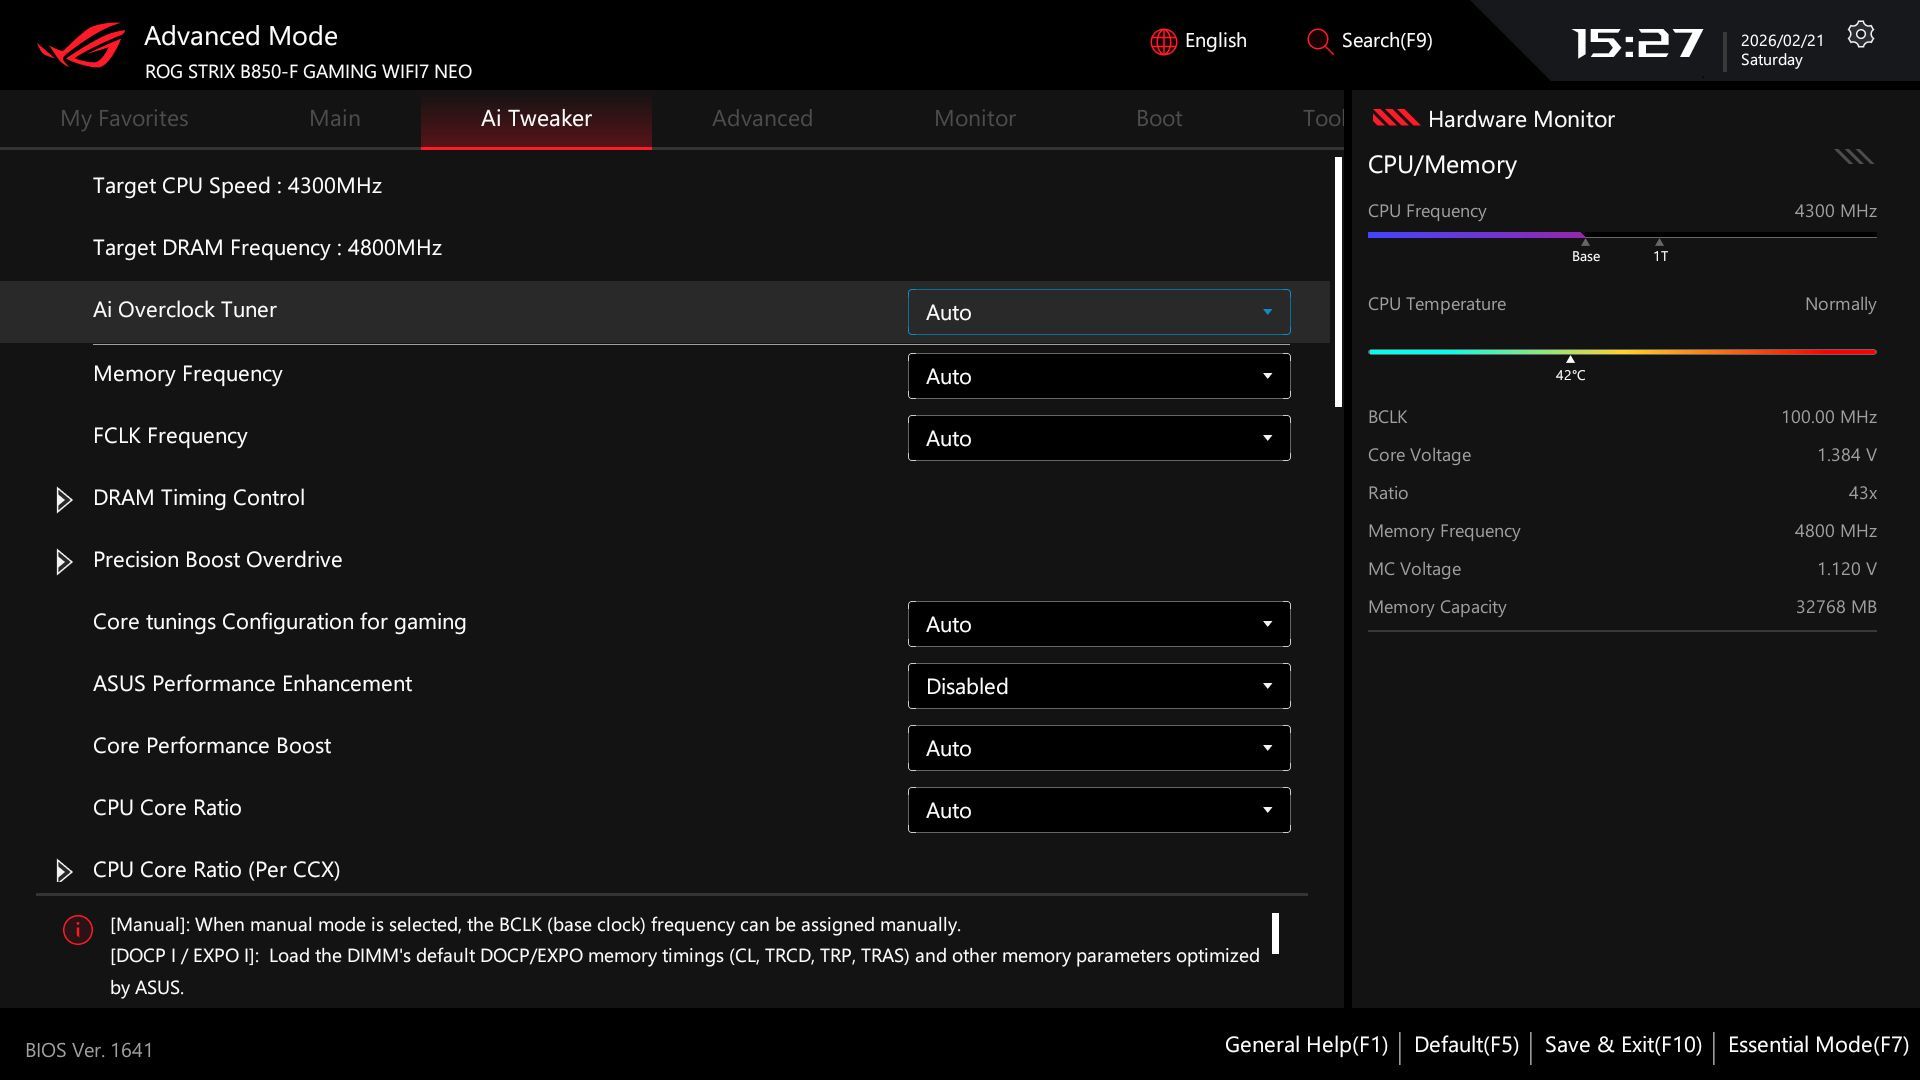The width and height of the screenshot is (1920, 1080).
Task: Click the help text scrollbar
Action: click(x=1275, y=933)
